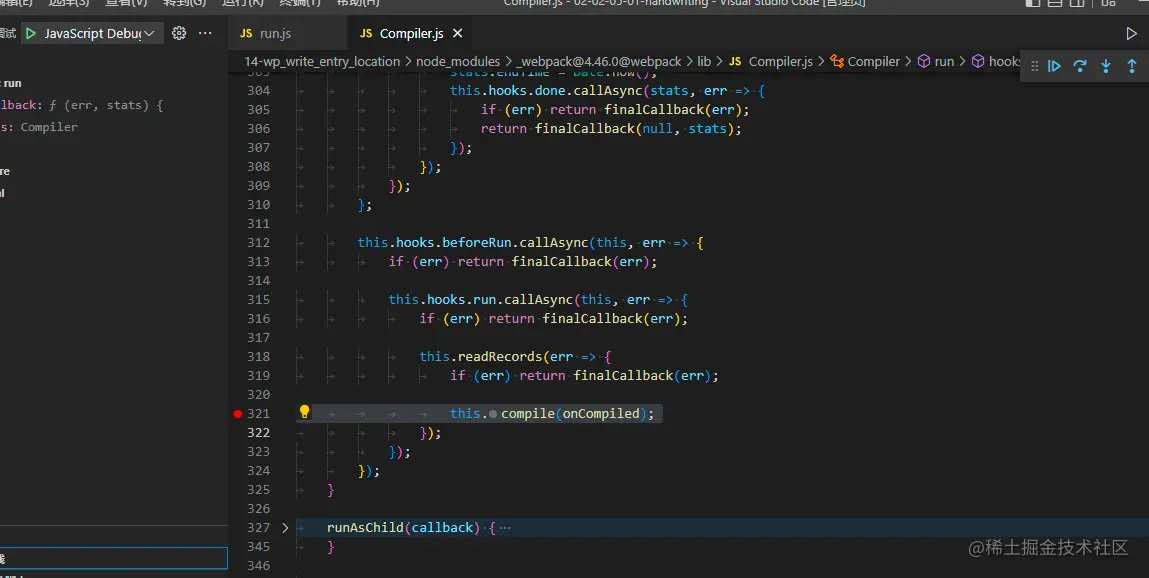Image resolution: width=1149 pixels, height=578 pixels.
Task: Open the lib folder breadcrumb
Action: point(704,62)
